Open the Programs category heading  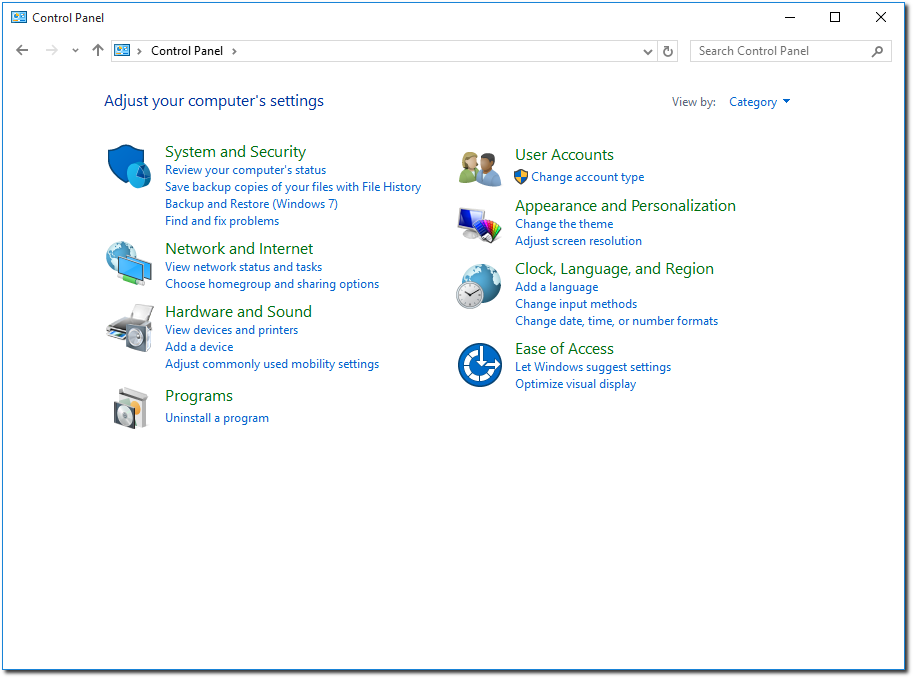coord(199,396)
